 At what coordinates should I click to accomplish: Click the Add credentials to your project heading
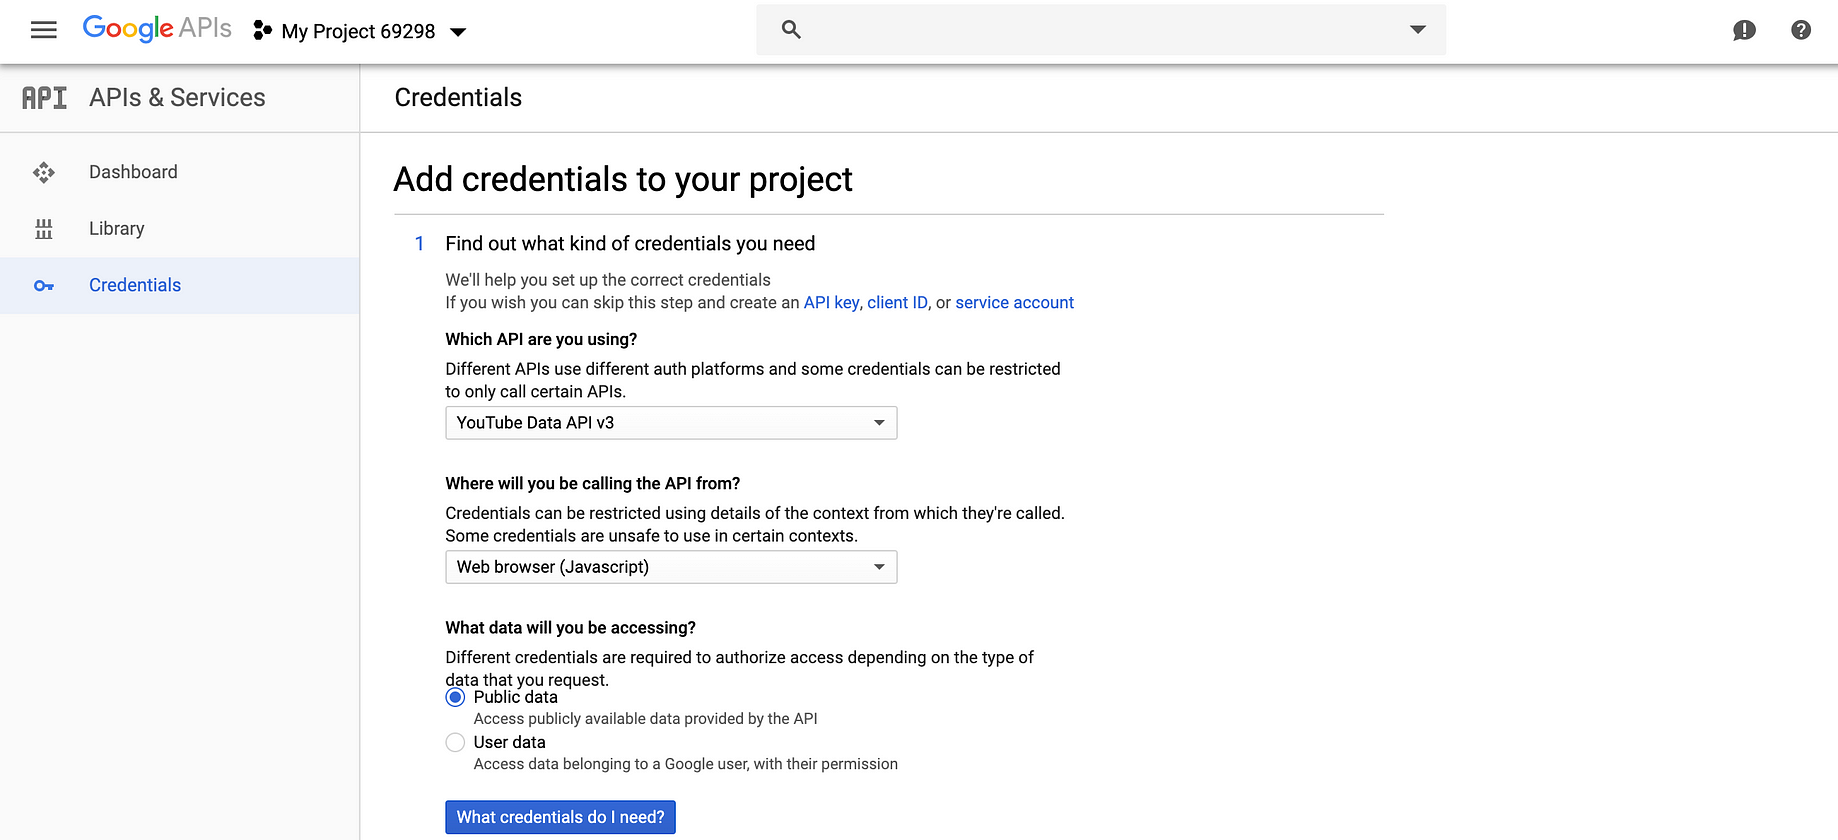623,180
